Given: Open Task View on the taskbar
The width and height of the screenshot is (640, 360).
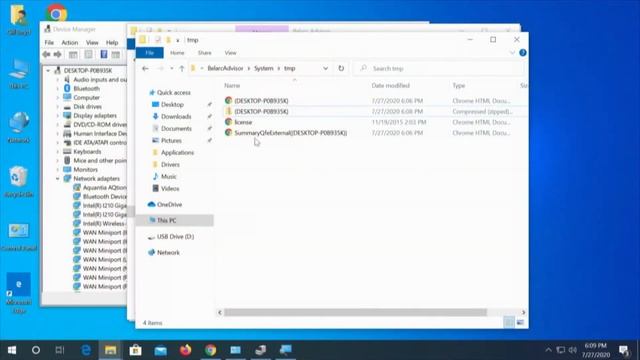Looking at the screenshot, I should 60,350.
